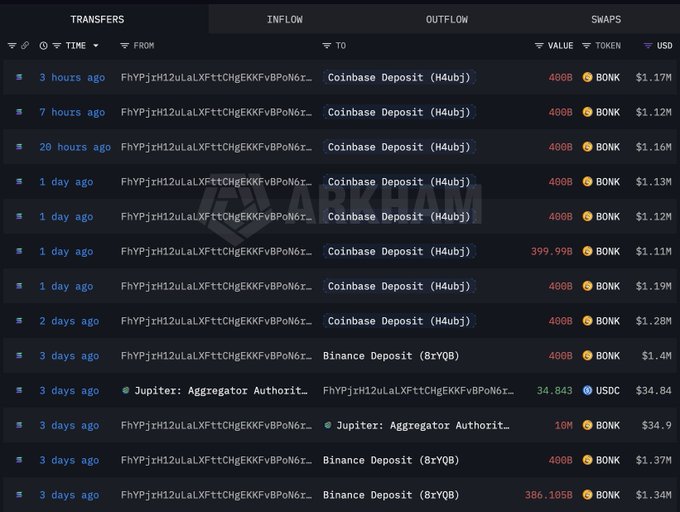The height and width of the screenshot is (512, 680).
Task: Open Coinbase Deposit (H4ubj) in $1.28M row
Action: pos(399,321)
